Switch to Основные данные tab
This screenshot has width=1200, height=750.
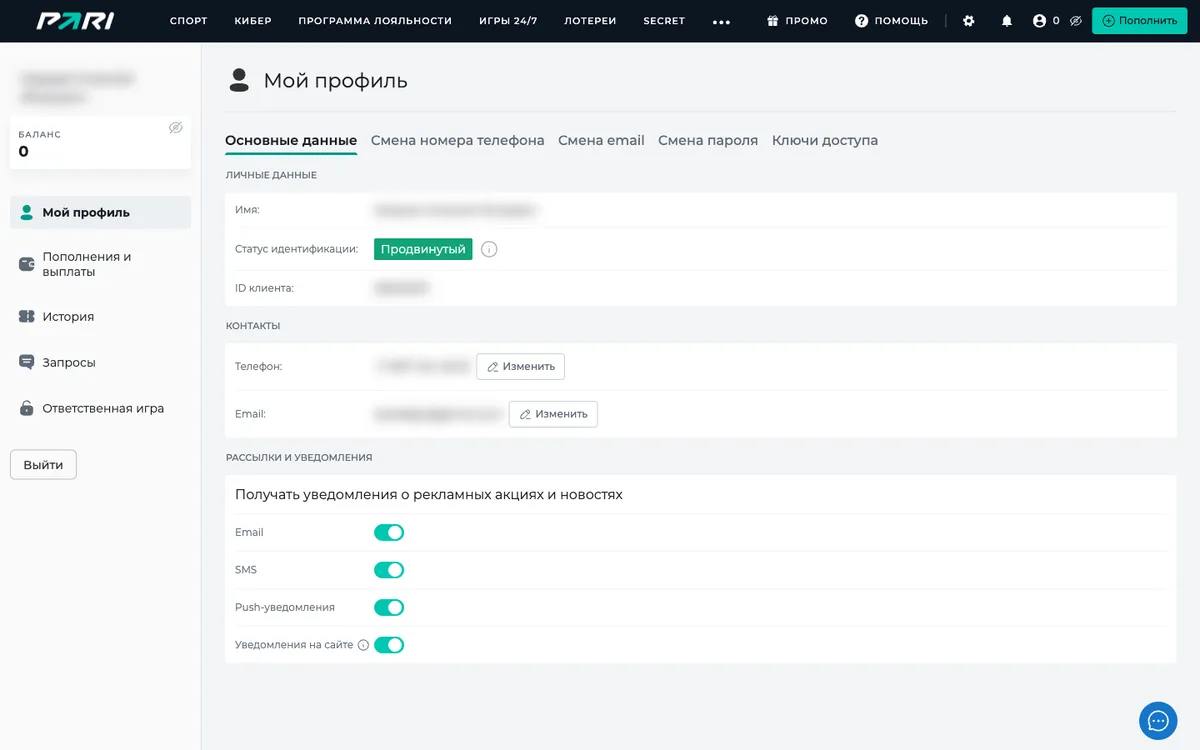(x=291, y=141)
